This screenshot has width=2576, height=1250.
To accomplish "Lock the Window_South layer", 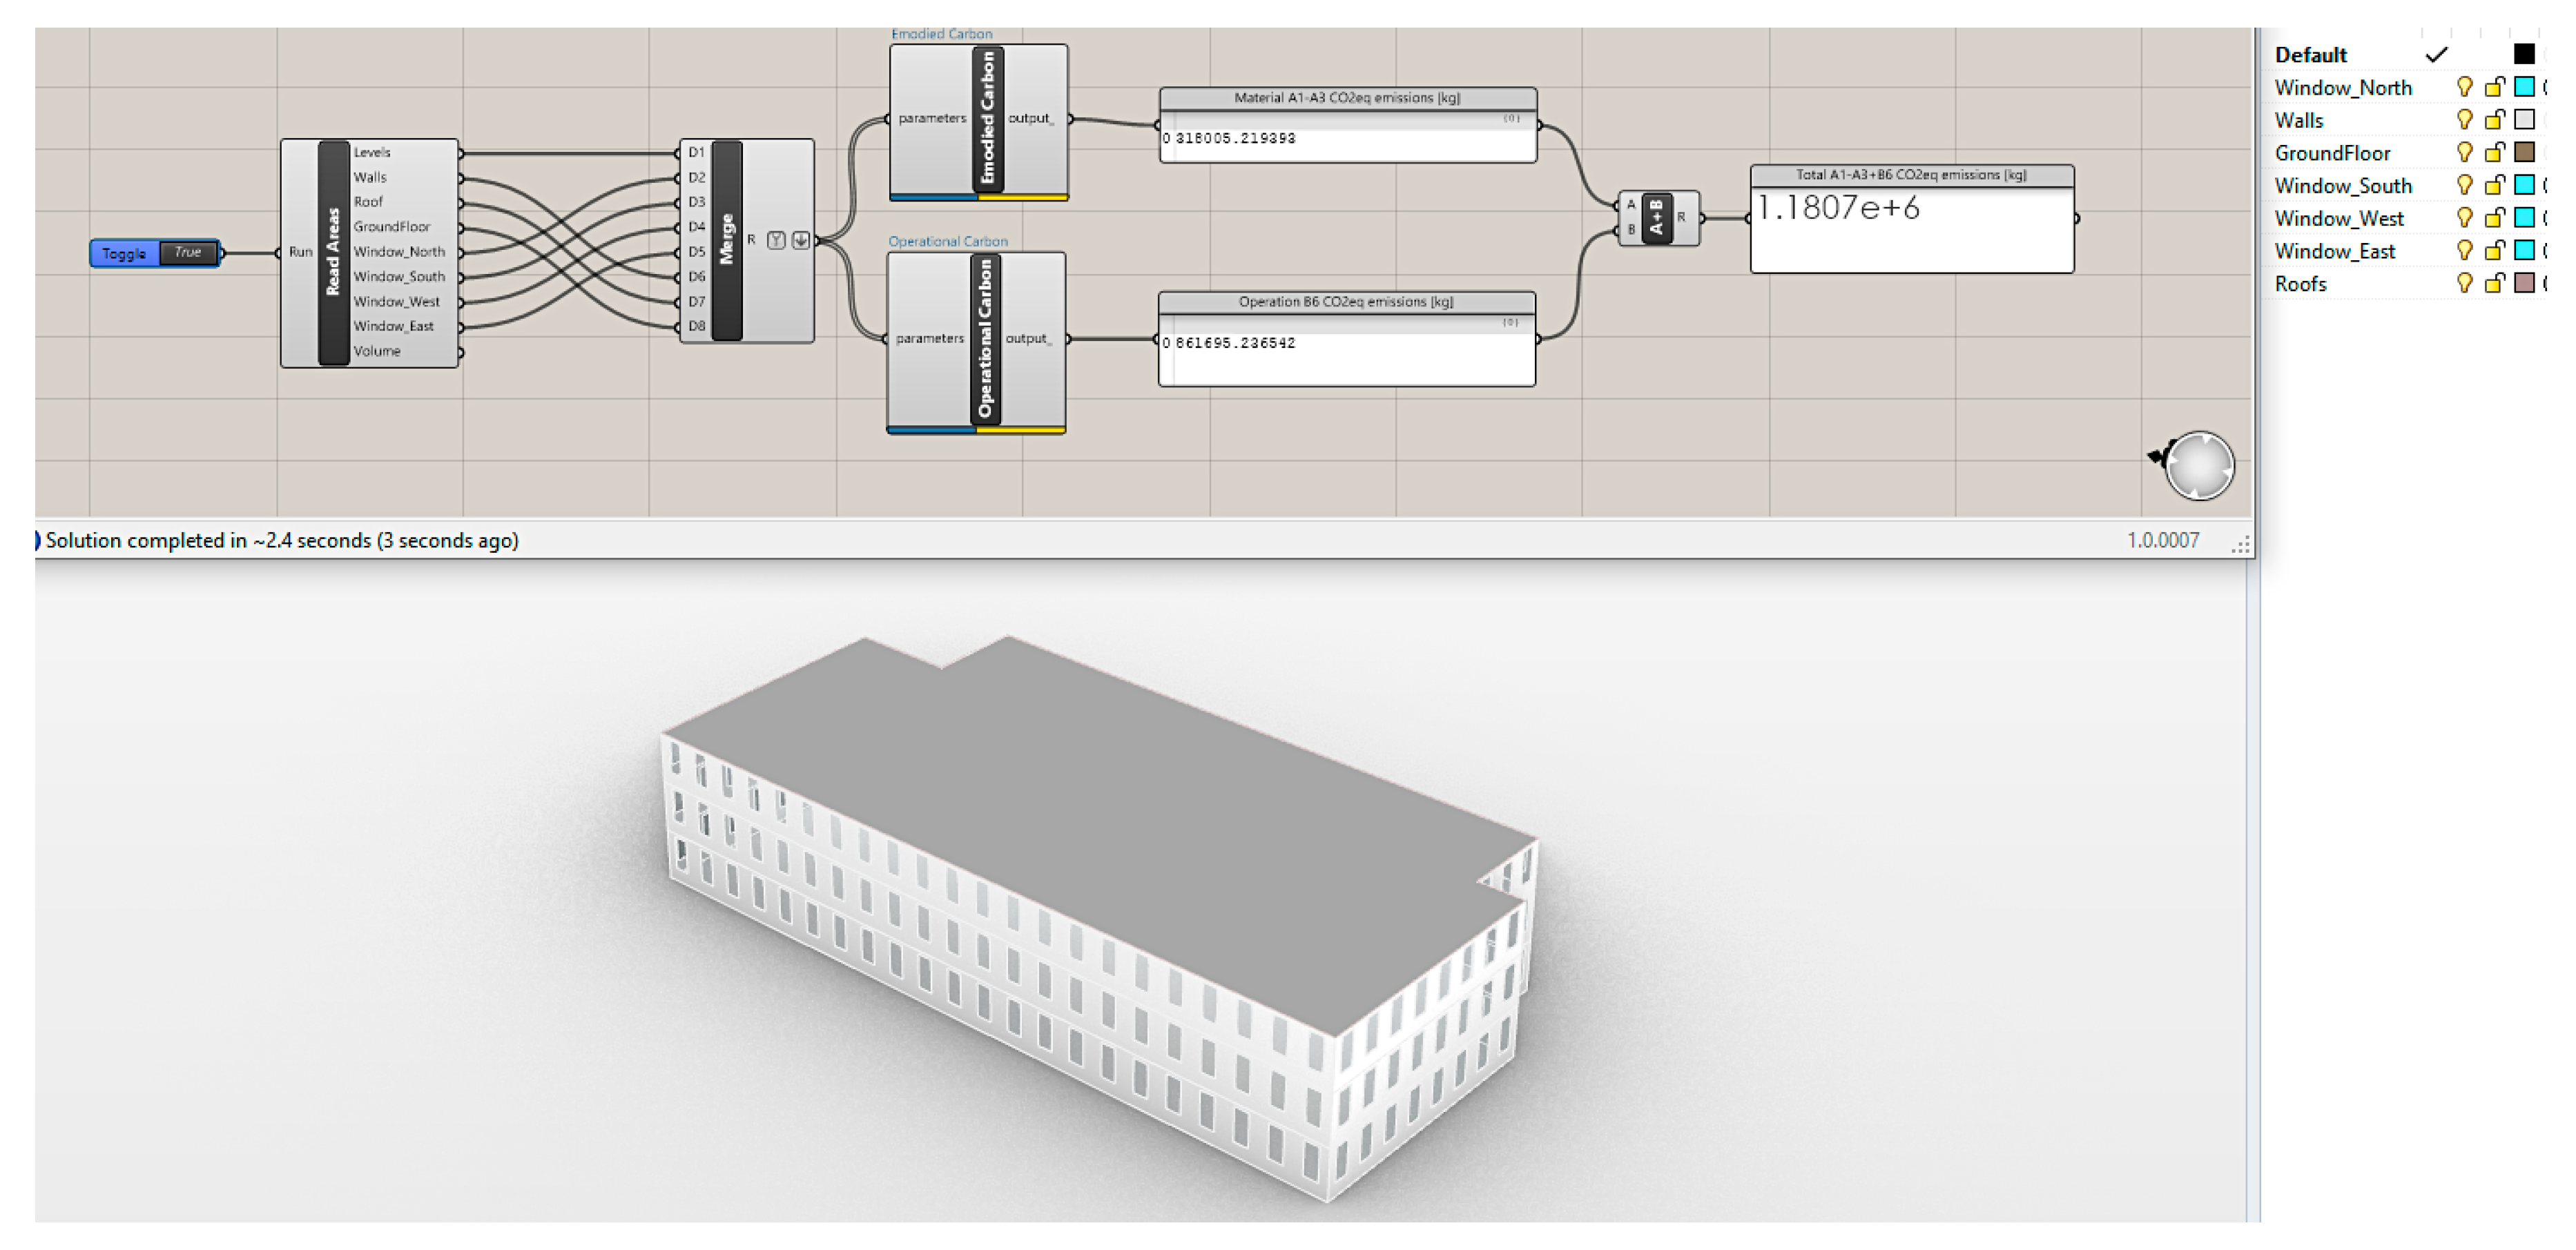I will click(2494, 186).
